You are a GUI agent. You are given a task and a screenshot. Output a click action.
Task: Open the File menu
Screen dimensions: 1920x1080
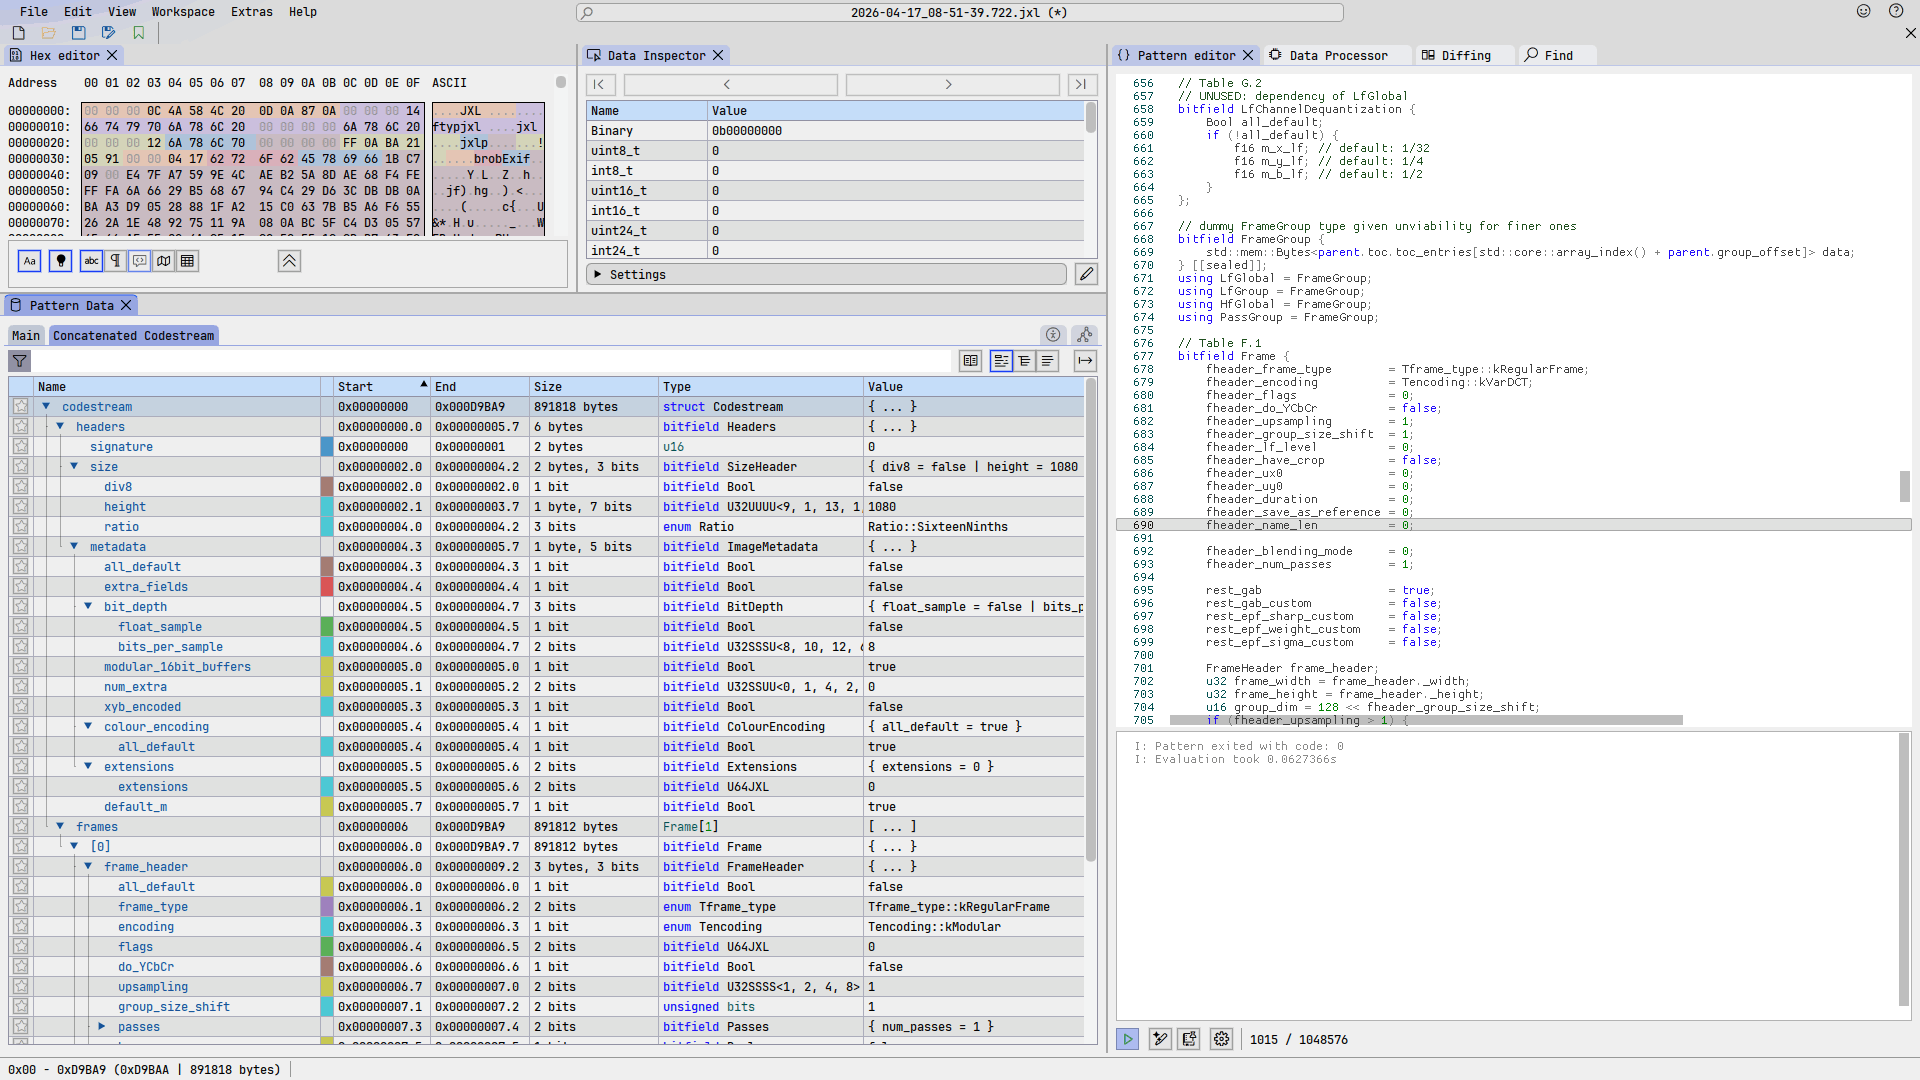pyautogui.click(x=34, y=12)
